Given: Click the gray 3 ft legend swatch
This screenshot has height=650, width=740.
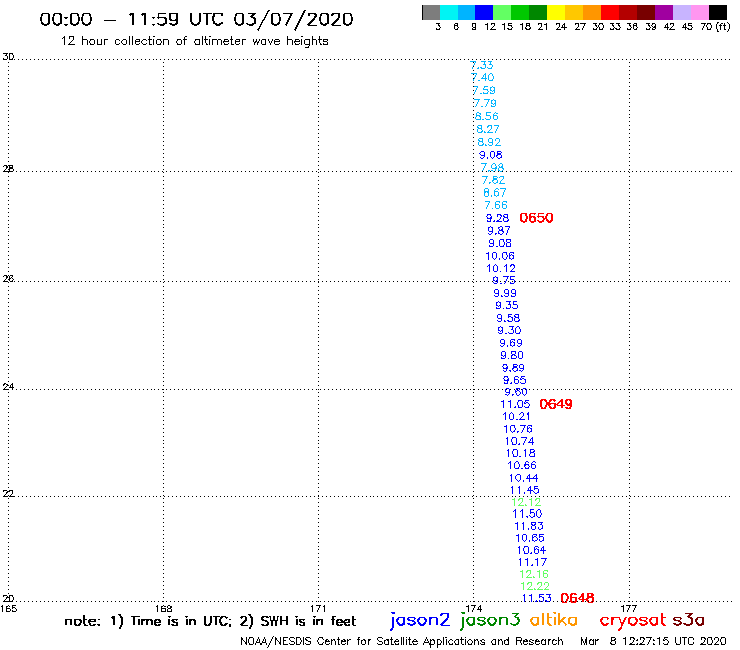Looking at the screenshot, I should (431, 12).
